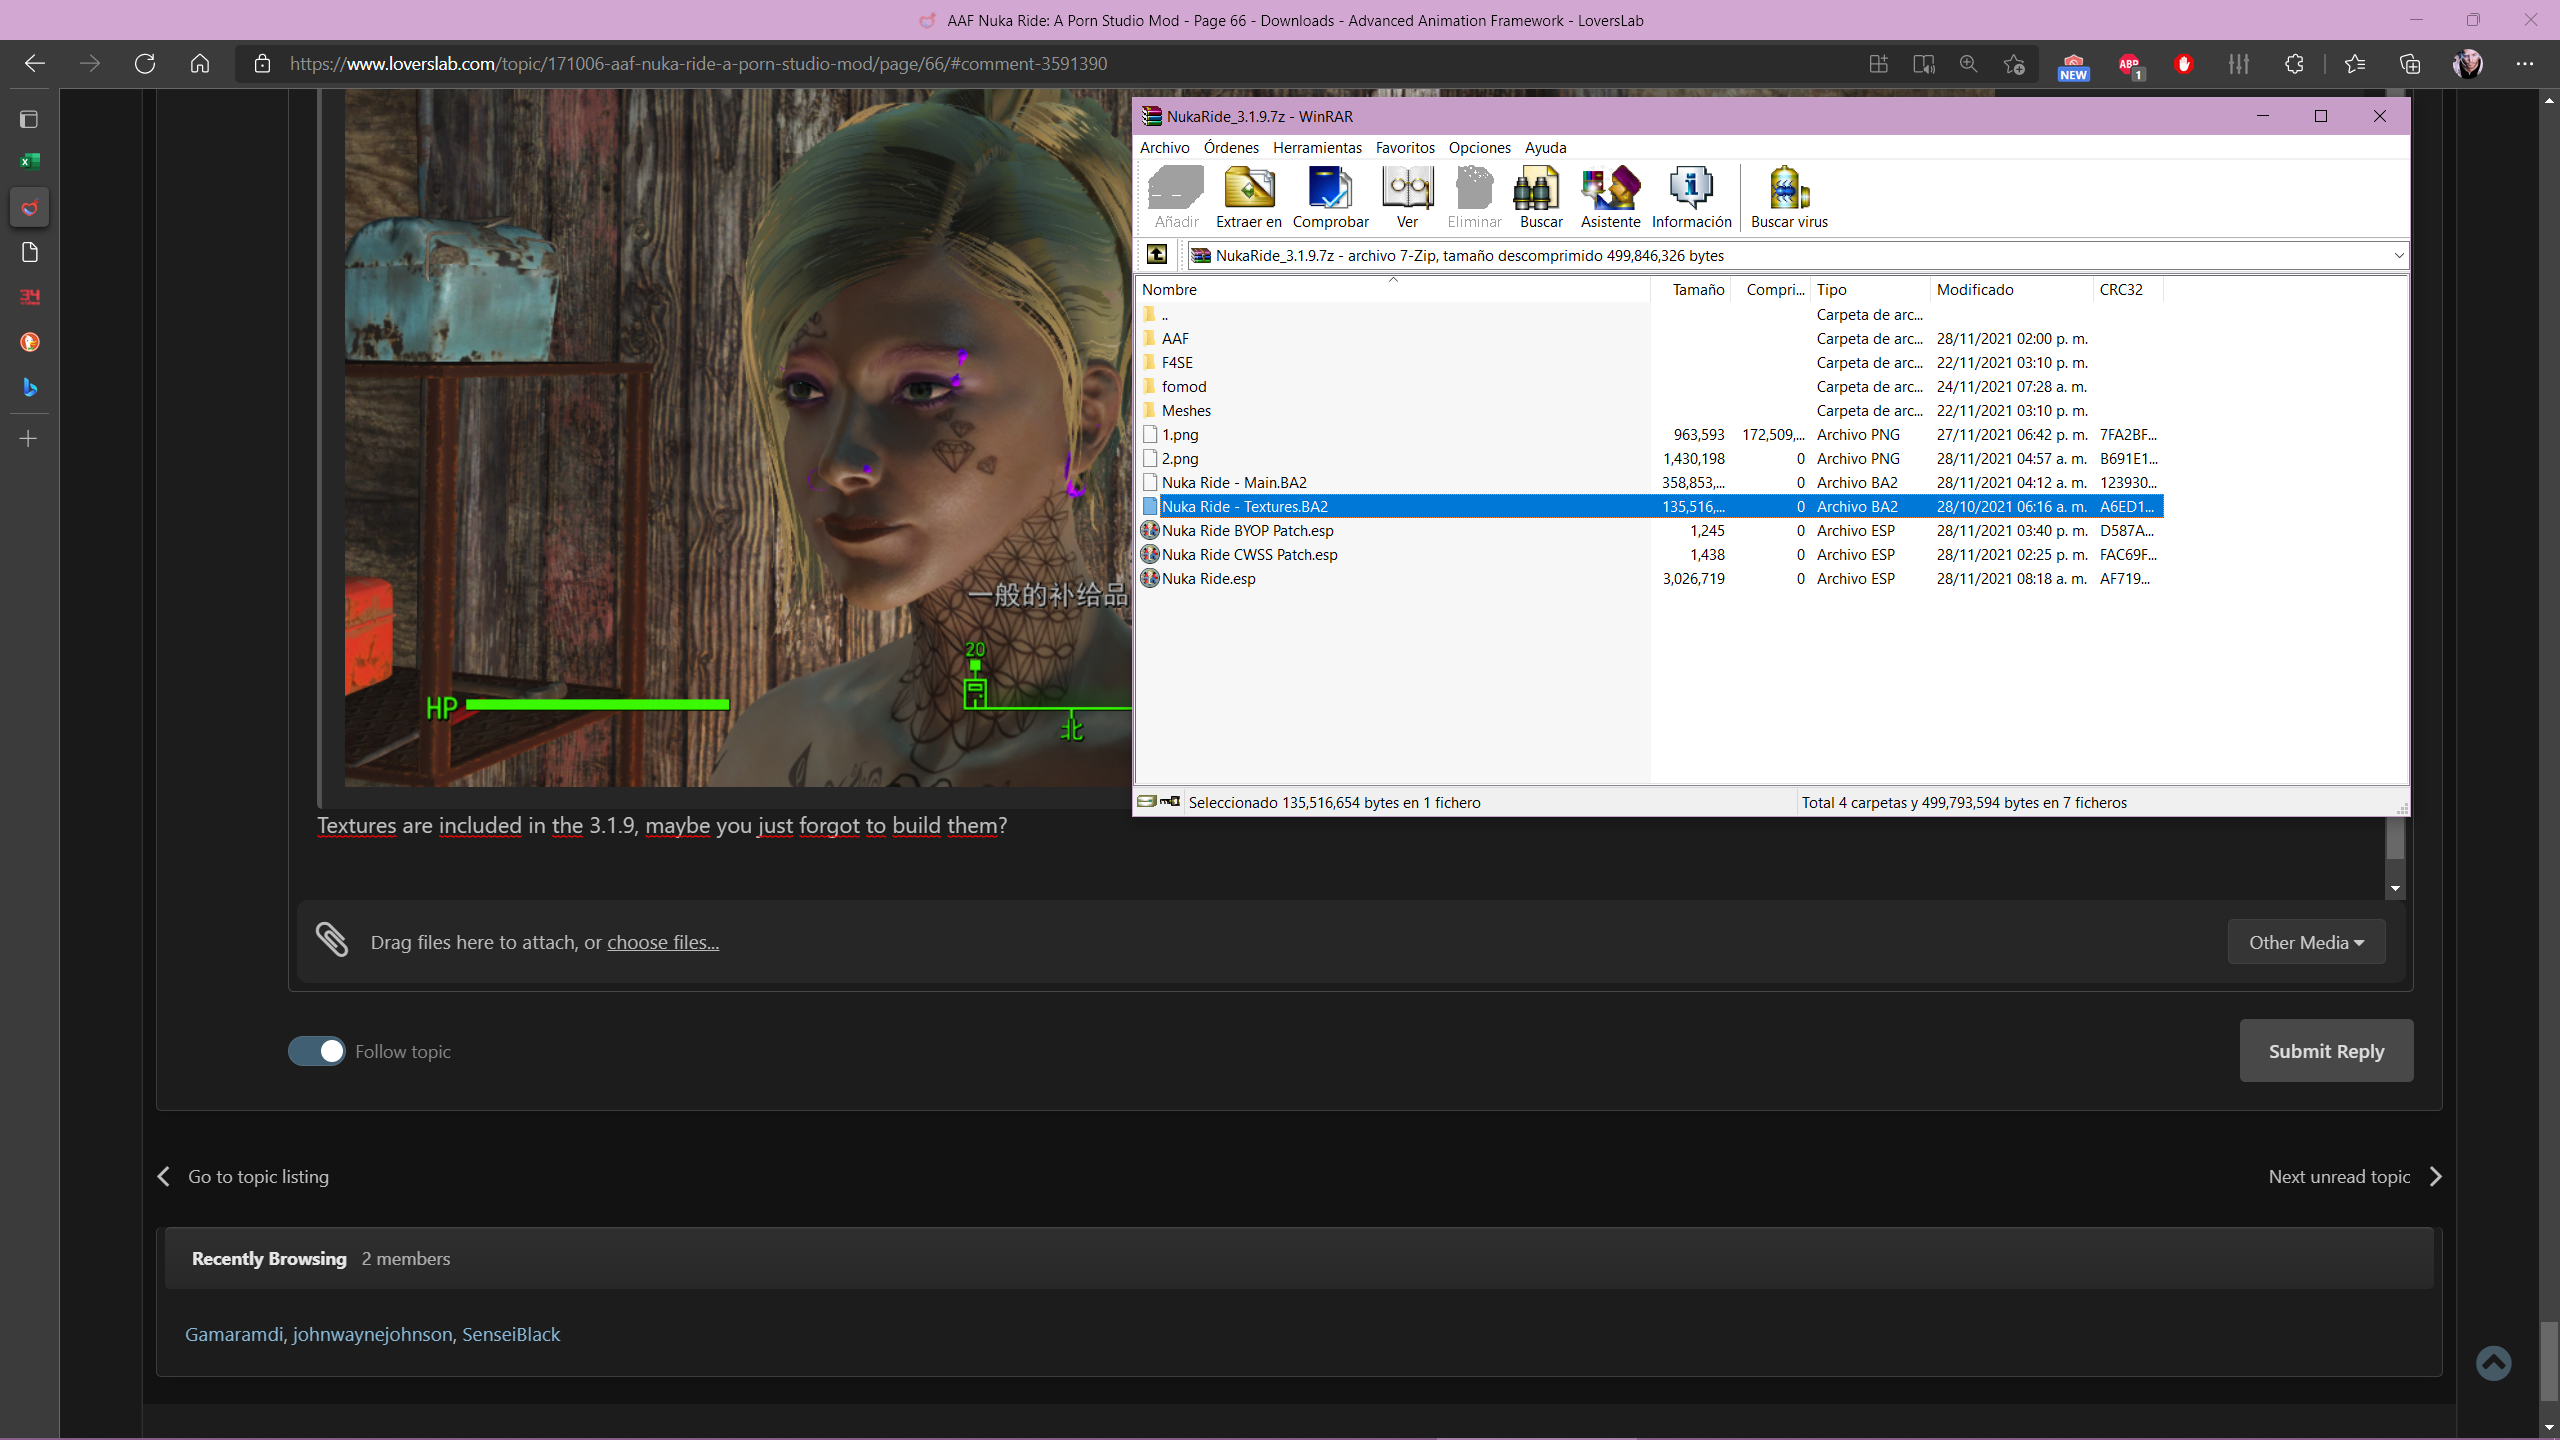Click the Buscar virus icon
This screenshot has height=1440, width=2560.
tap(1789, 197)
